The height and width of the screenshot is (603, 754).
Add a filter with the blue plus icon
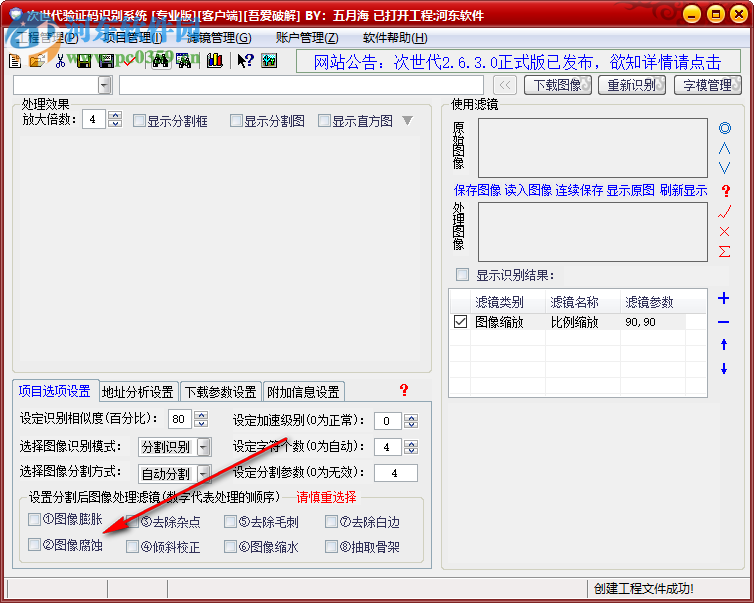[x=724, y=298]
